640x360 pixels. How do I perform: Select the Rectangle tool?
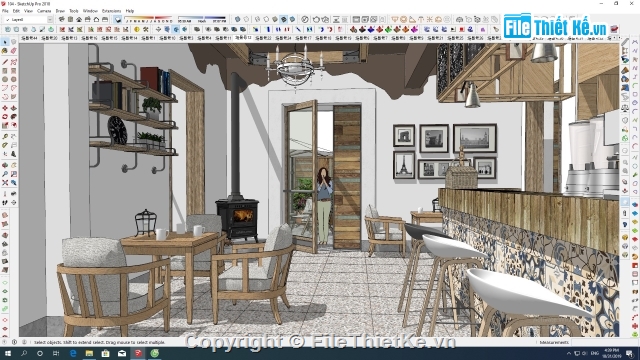tap(5, 71)
